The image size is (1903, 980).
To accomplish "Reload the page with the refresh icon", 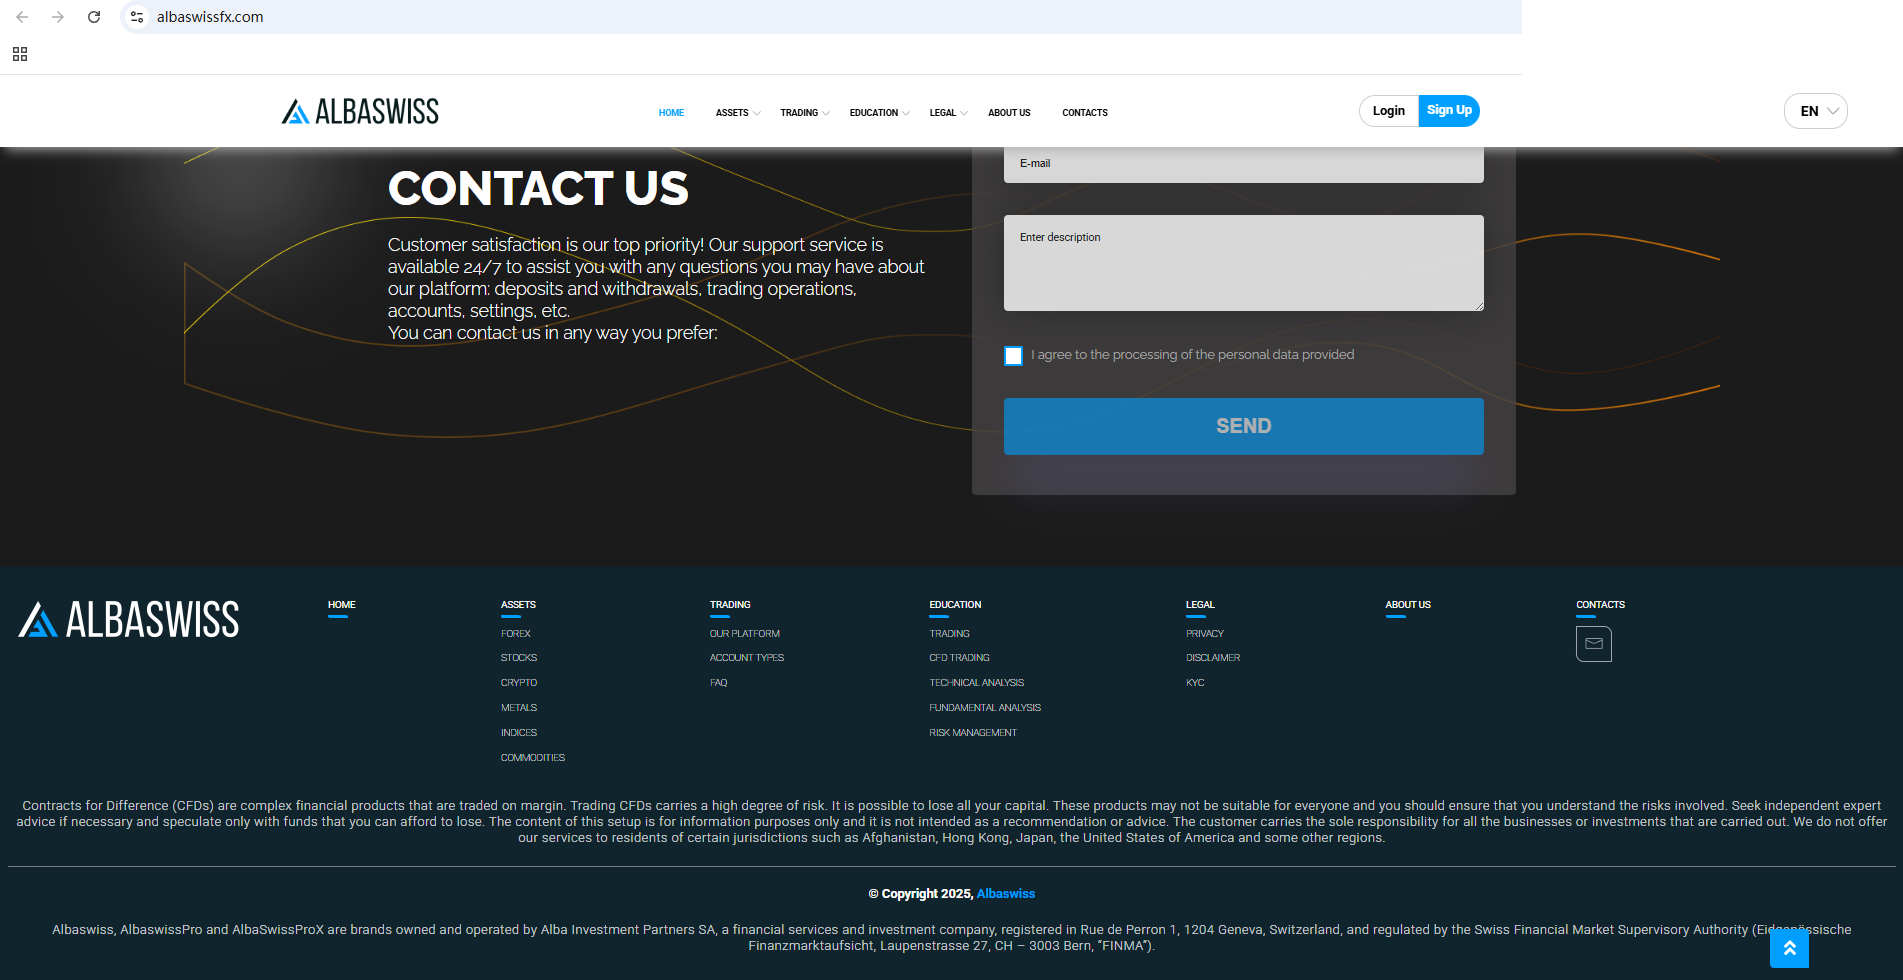I will point(94,17).
